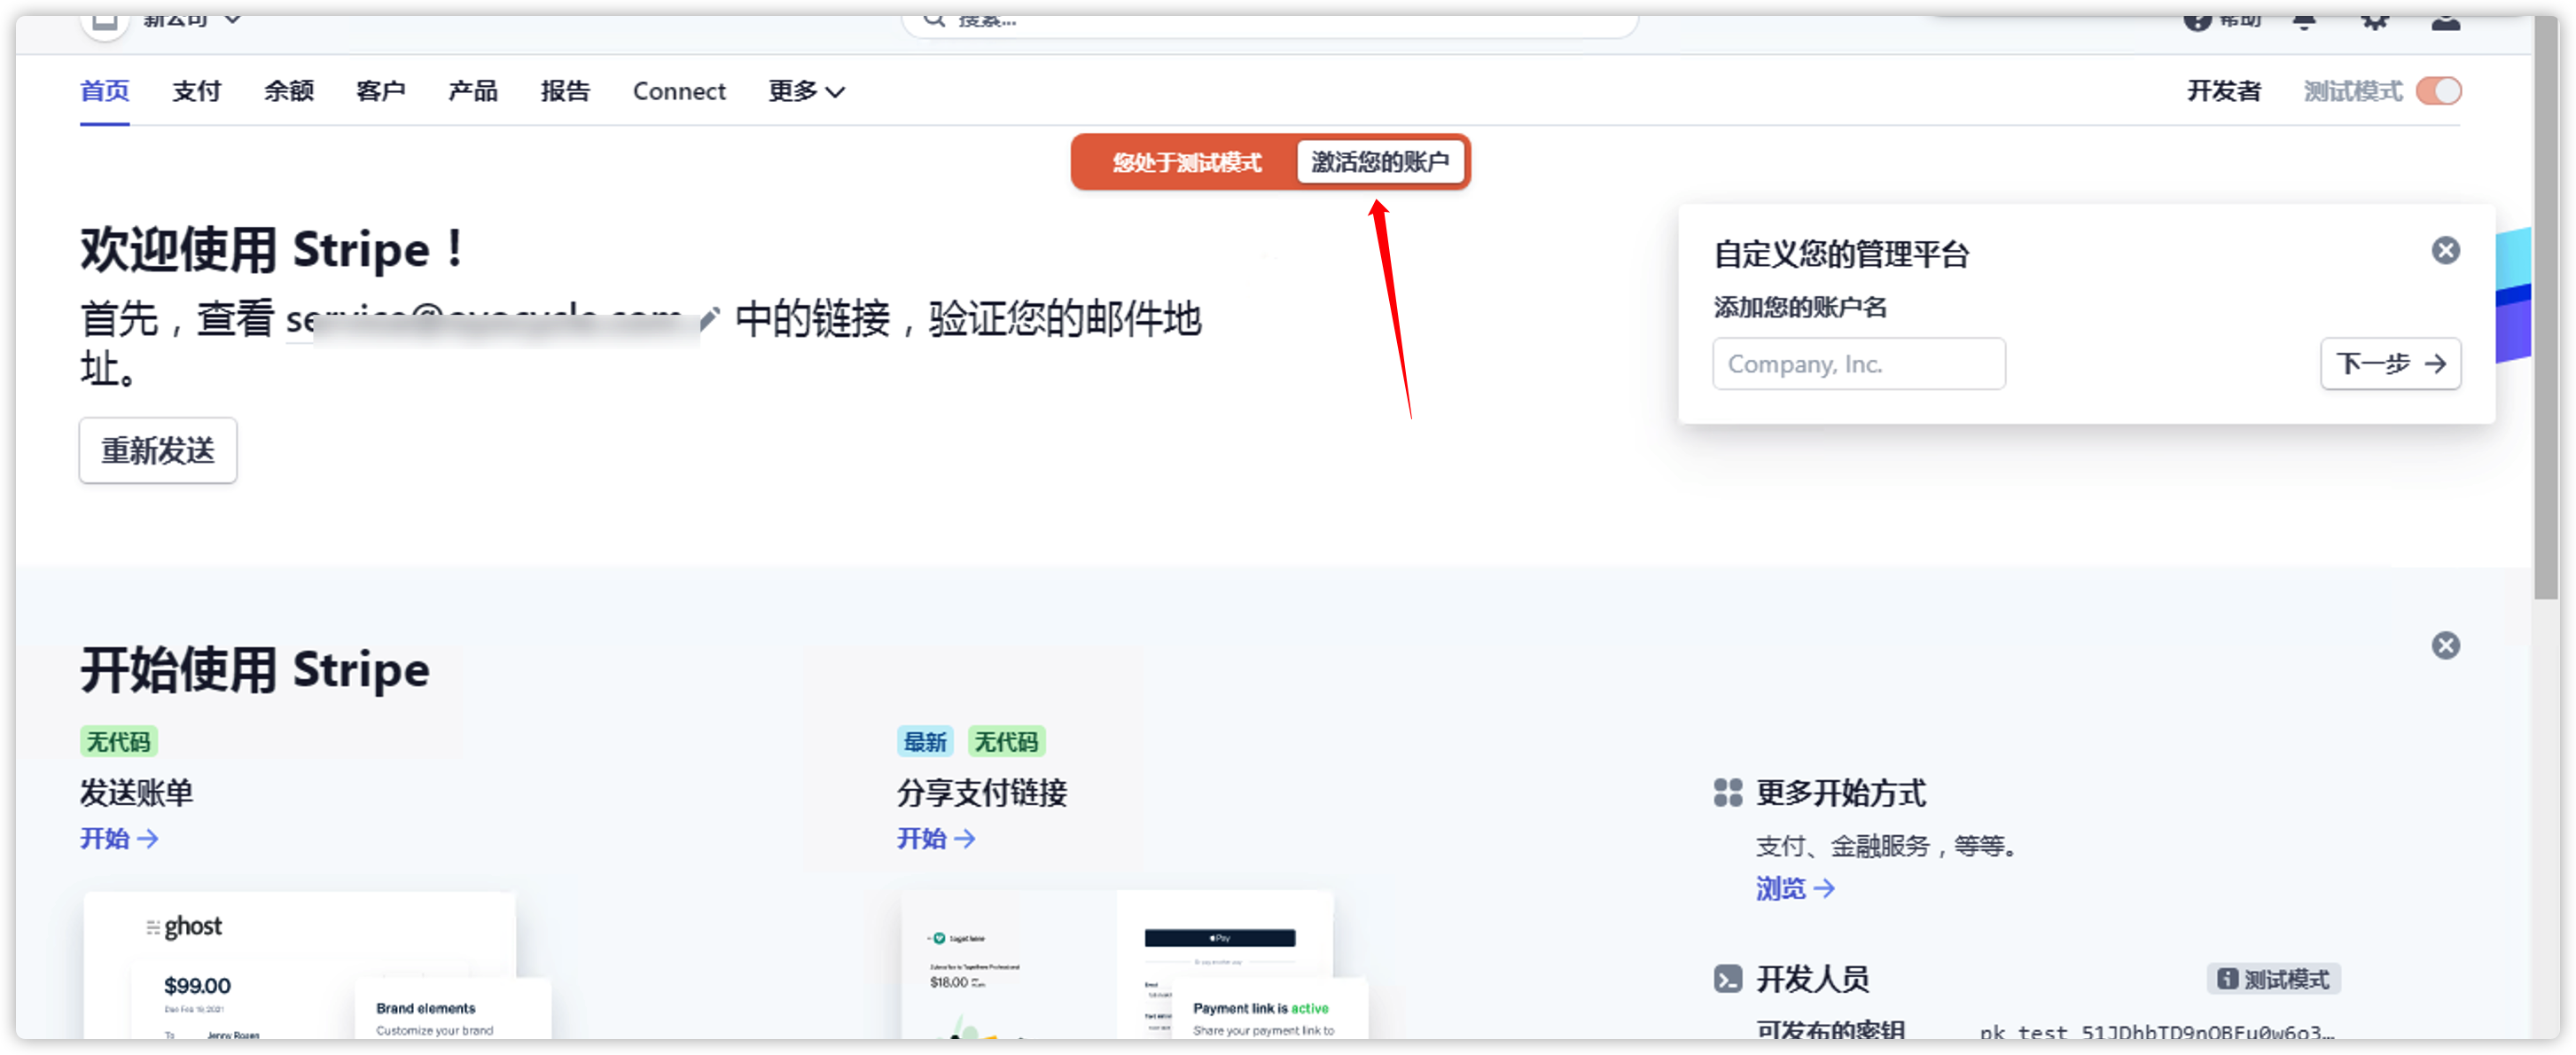Click the Company, Inc. input field
Screen dimensions: 2576x1055
point(1858,363)
